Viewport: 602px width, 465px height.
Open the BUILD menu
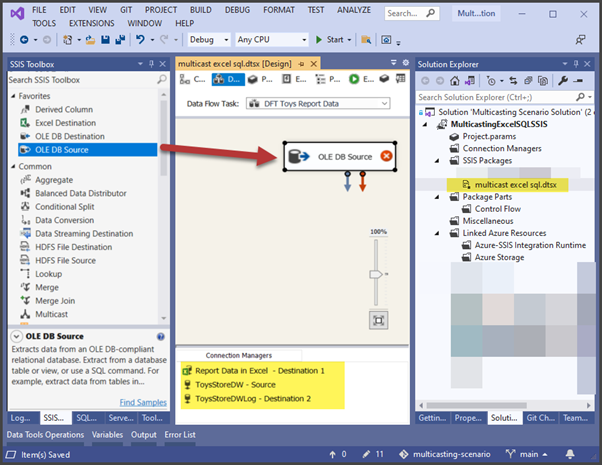click(200, 10)
